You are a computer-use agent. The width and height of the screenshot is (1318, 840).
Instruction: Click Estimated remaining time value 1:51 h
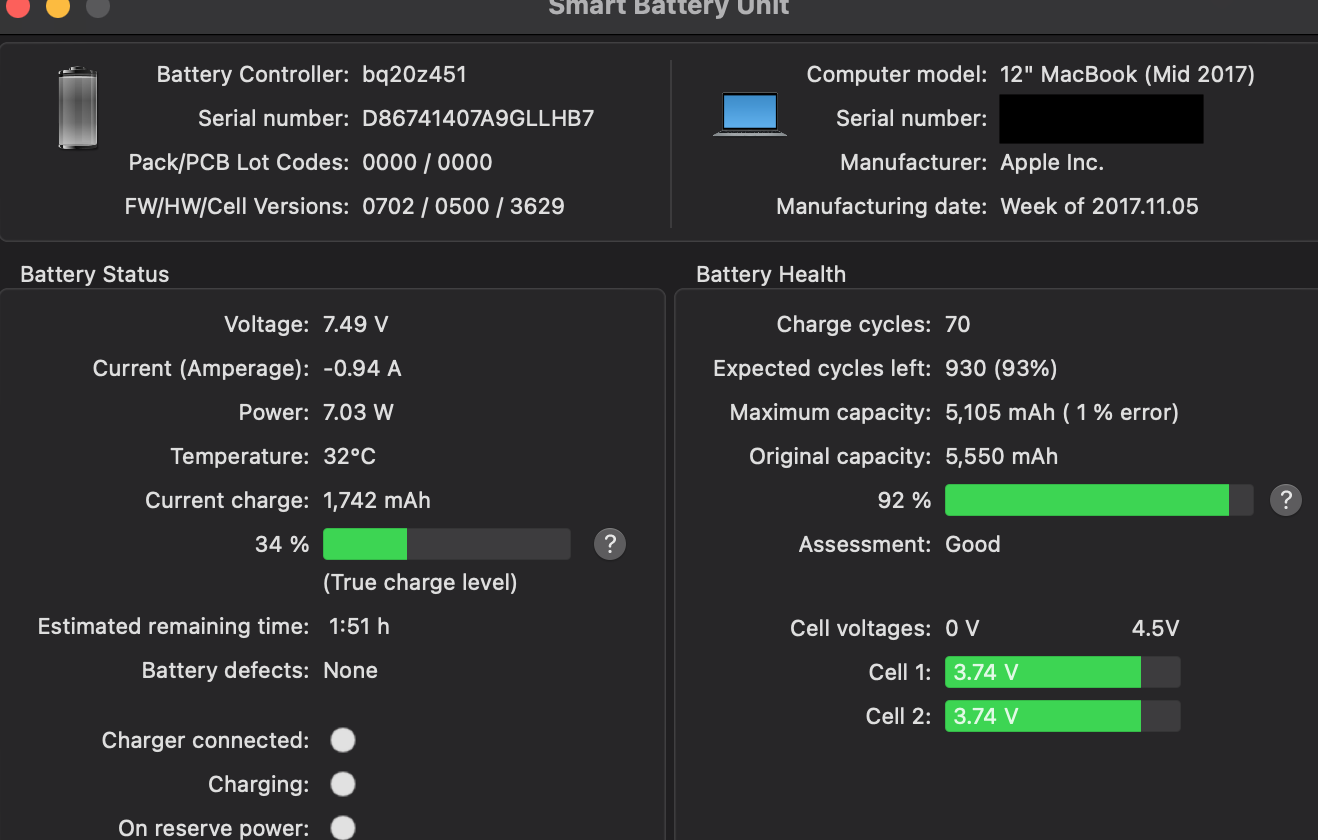coord(359,626)
